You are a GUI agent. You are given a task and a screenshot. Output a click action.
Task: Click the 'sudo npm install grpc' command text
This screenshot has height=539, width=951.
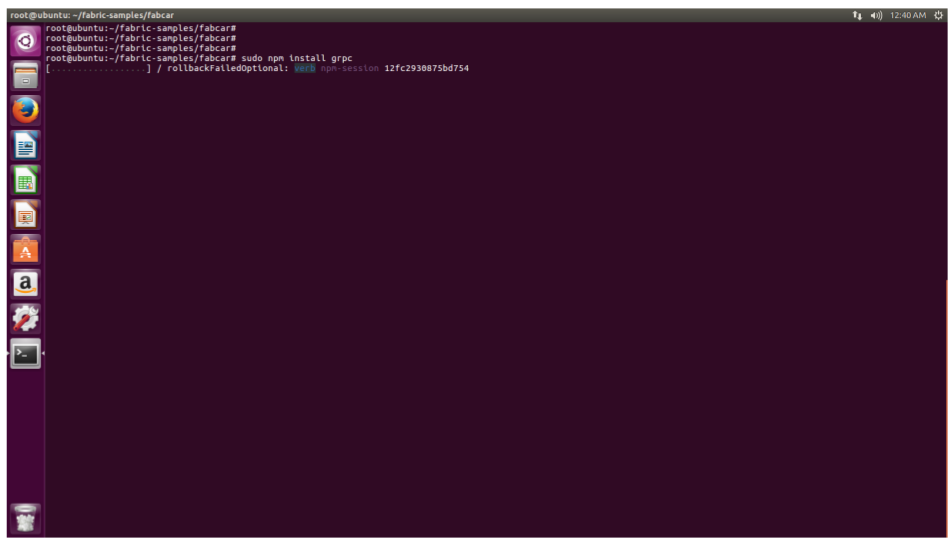[297, 58]
